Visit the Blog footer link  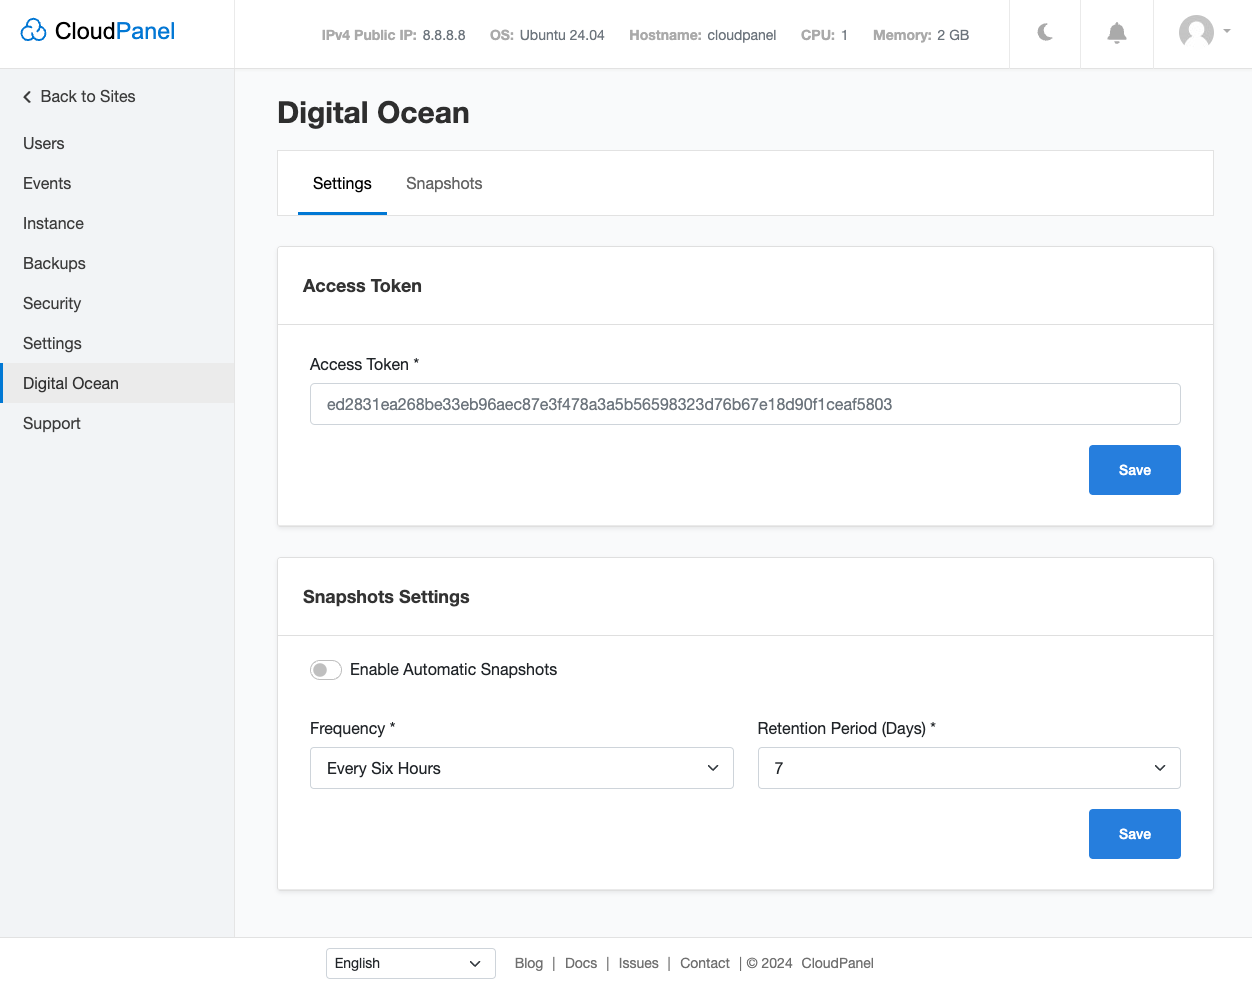pos(528,963)
